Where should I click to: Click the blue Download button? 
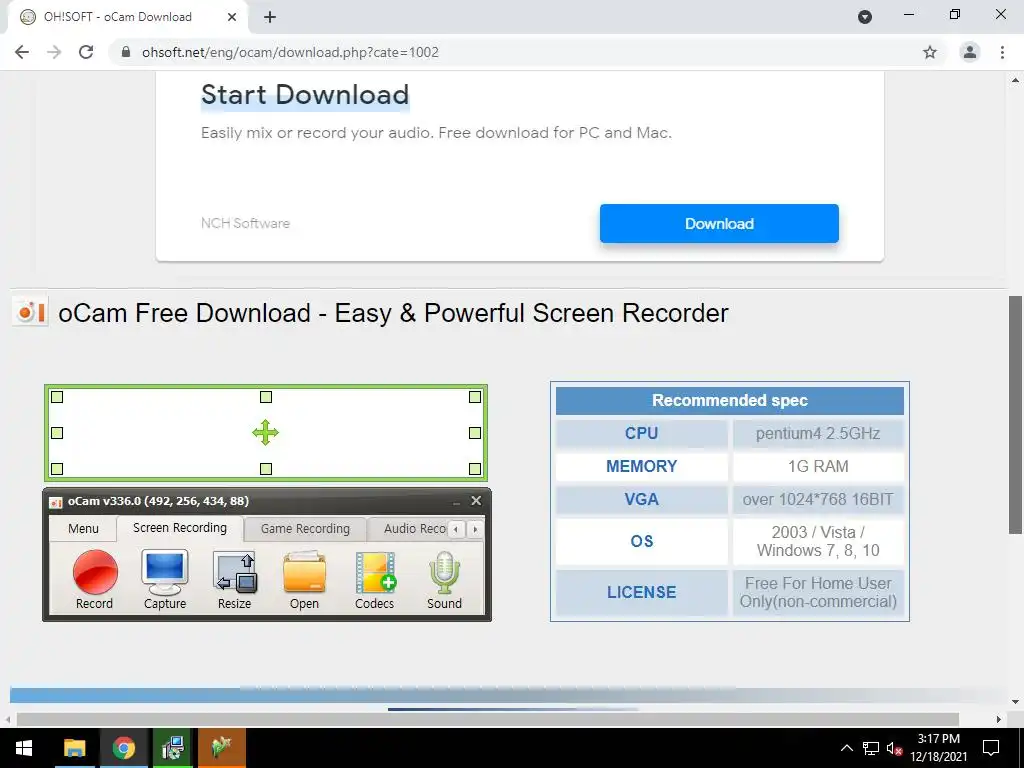[719, 223]
